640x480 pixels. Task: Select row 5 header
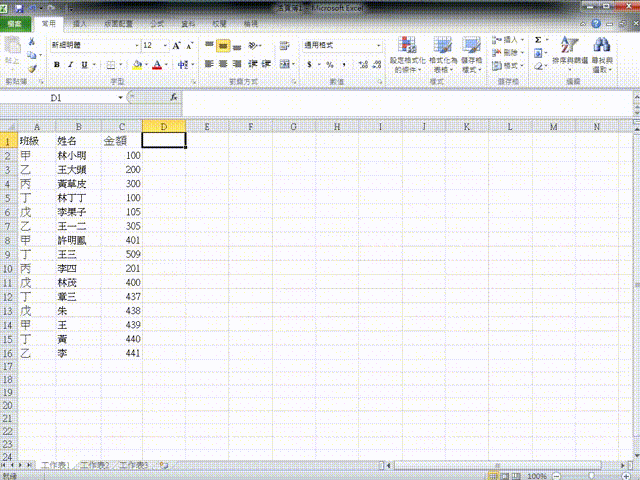click(8, 198)
